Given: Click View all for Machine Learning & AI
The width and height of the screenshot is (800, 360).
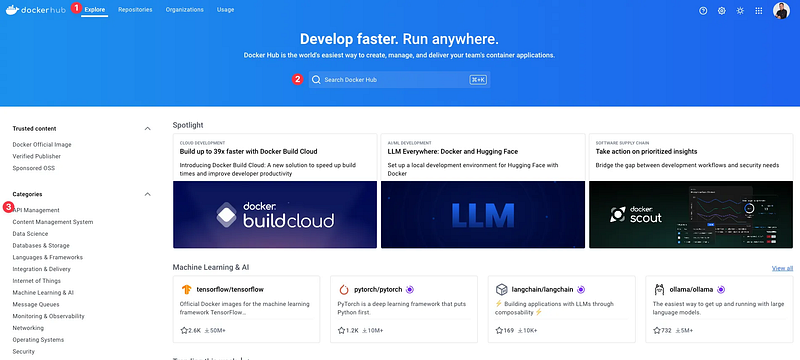Looking at the screenshot, I should click(782, 268).
